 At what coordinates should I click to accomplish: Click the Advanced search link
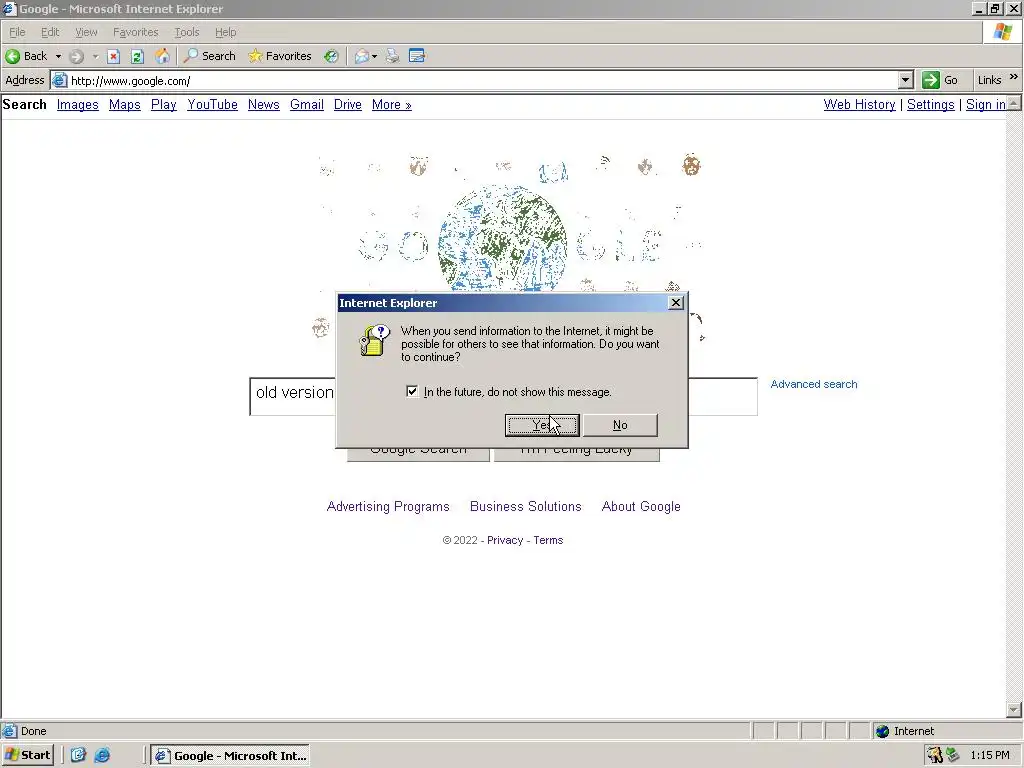click(814, 384)
